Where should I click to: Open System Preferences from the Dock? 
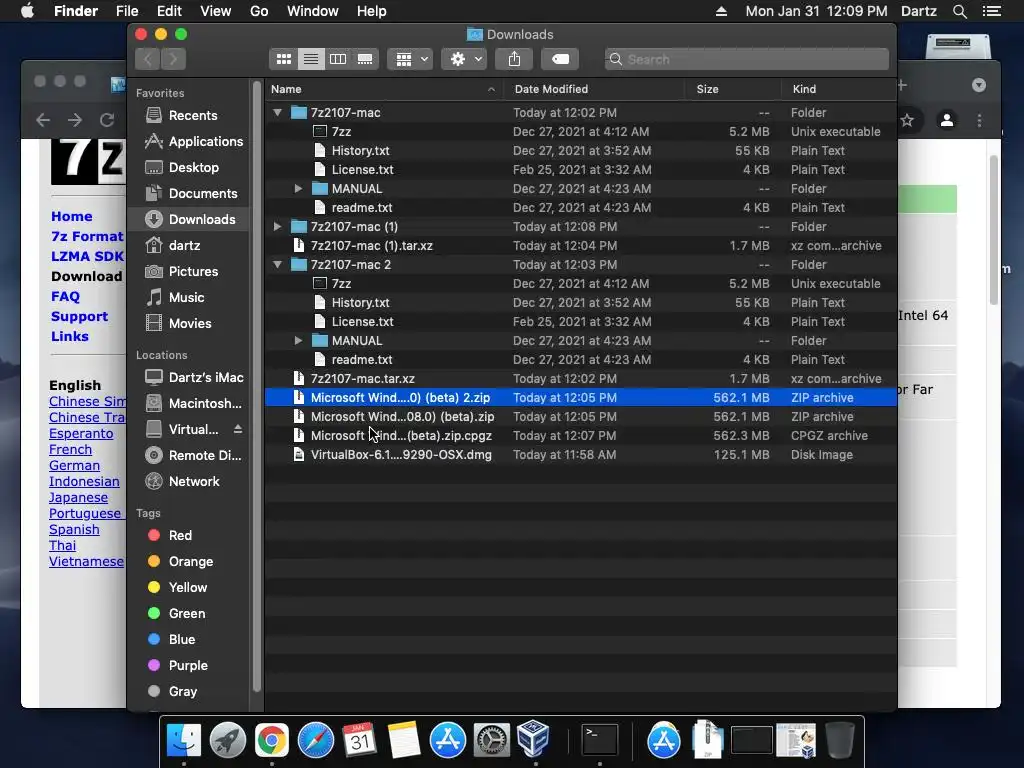491,741
